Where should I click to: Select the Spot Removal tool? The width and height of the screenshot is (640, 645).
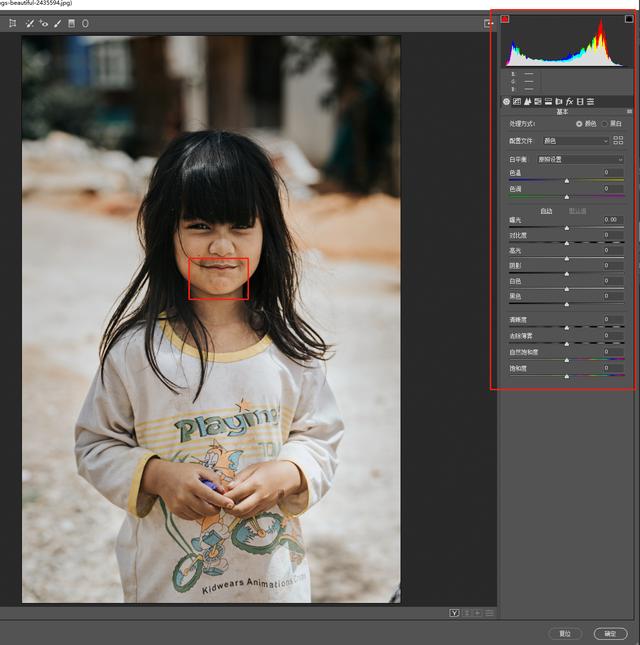click(x=29, y=23)
